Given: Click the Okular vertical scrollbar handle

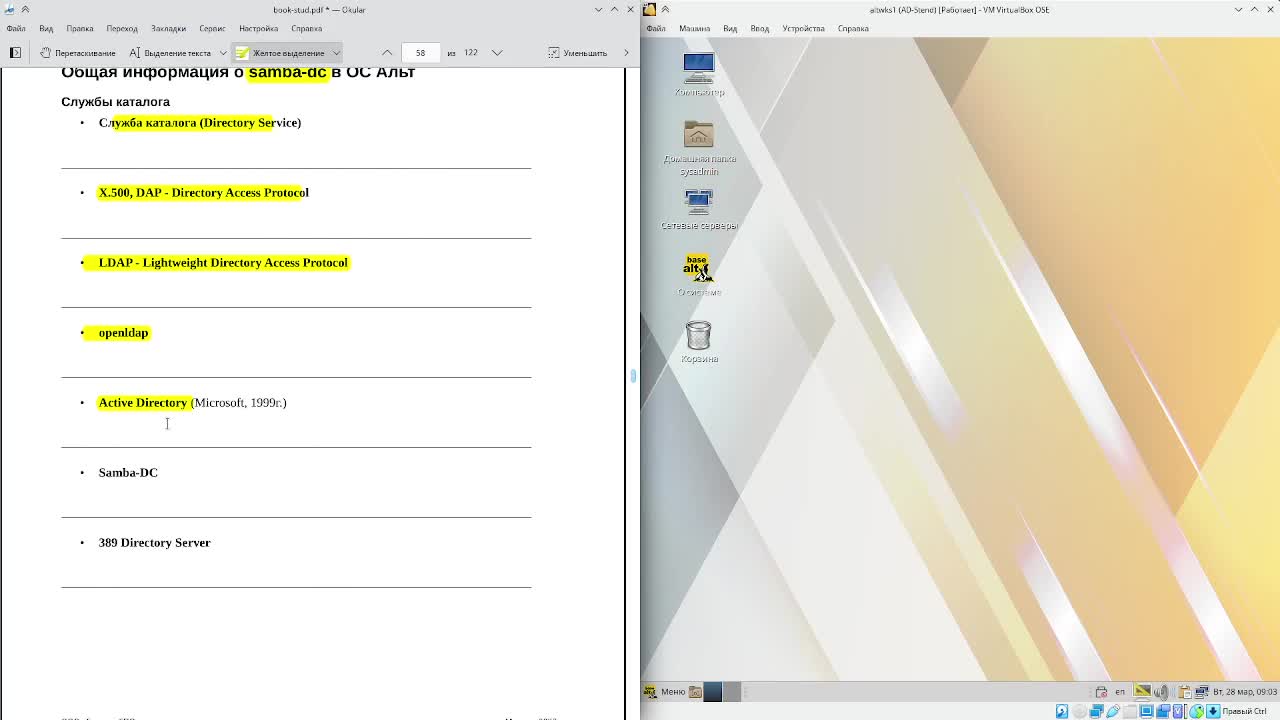Looking at the screenshot, I should pos(632,376).
